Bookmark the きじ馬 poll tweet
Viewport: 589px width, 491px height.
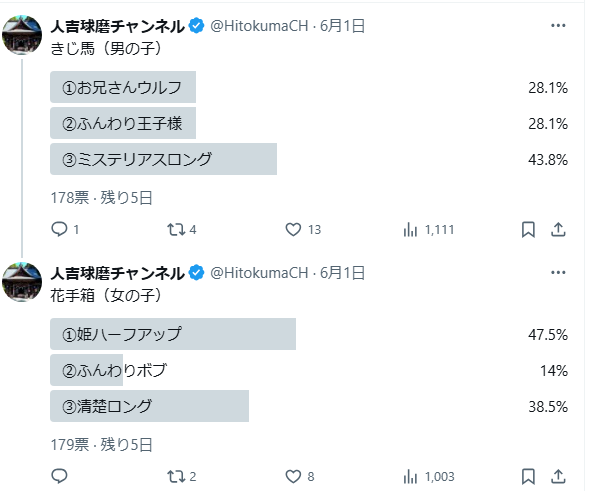[528, 229]
